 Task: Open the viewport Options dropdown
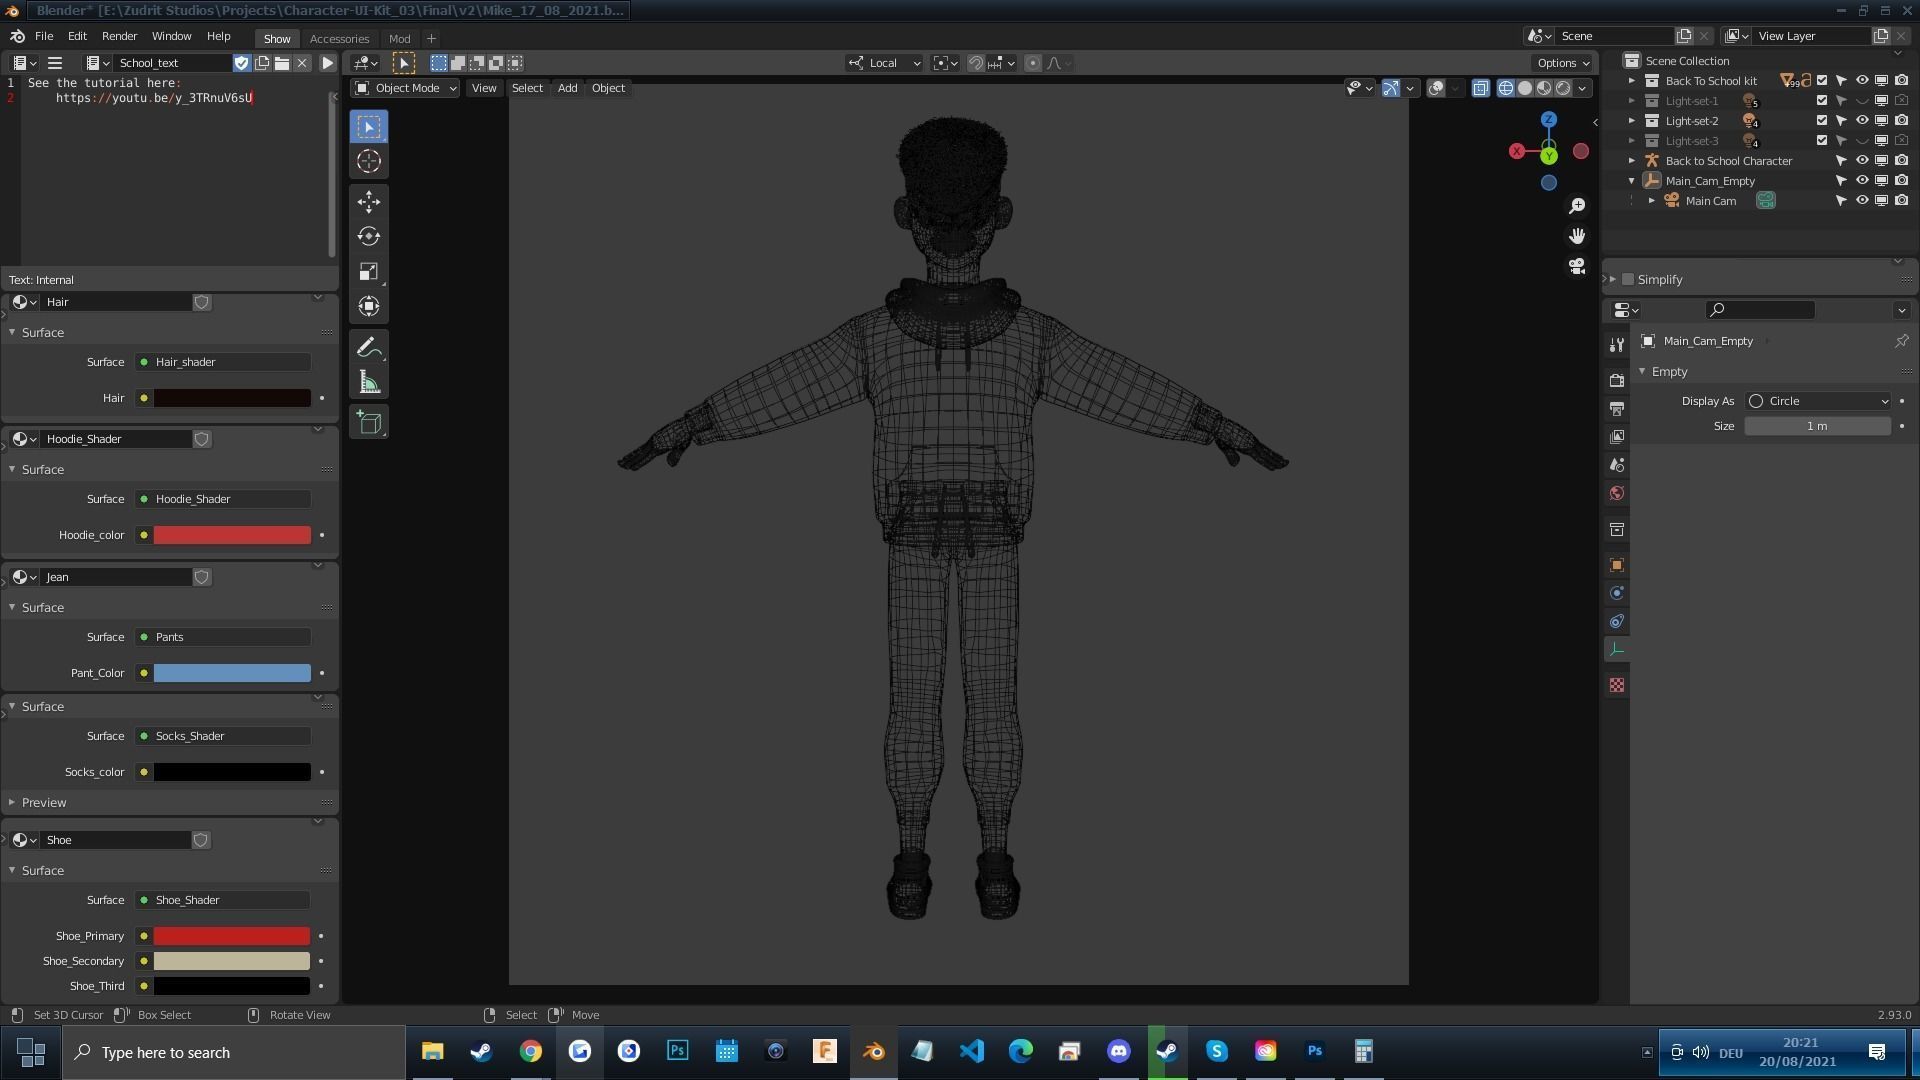[x=1564, y=63]
